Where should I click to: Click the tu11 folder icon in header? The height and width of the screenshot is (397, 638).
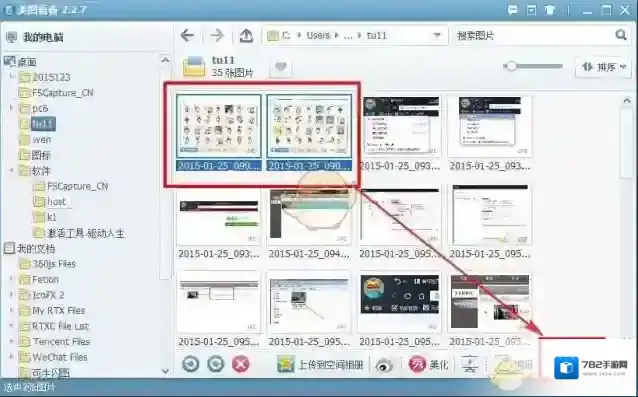click(x=194, y=66)
